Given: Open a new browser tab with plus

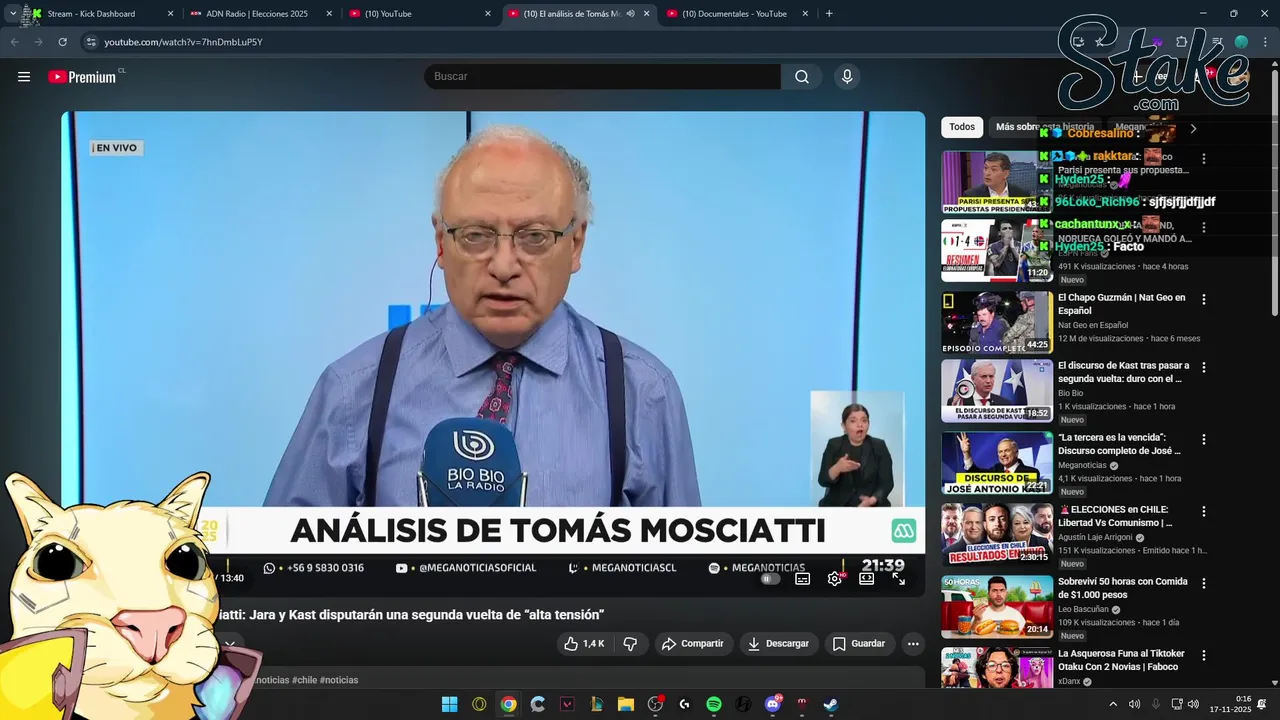Looking at the screenshot, I should click(829, 14).
